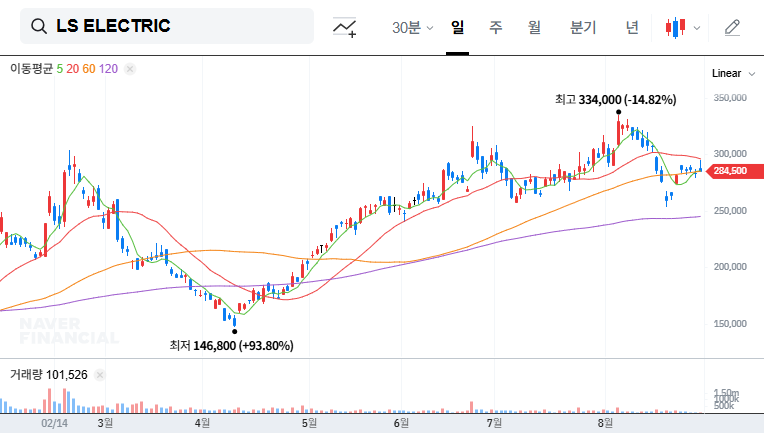The height and width of the screenshot is (433, 764).
Task: Remove the 거래량 volume indicator with its X
Action: click(99, 375)
